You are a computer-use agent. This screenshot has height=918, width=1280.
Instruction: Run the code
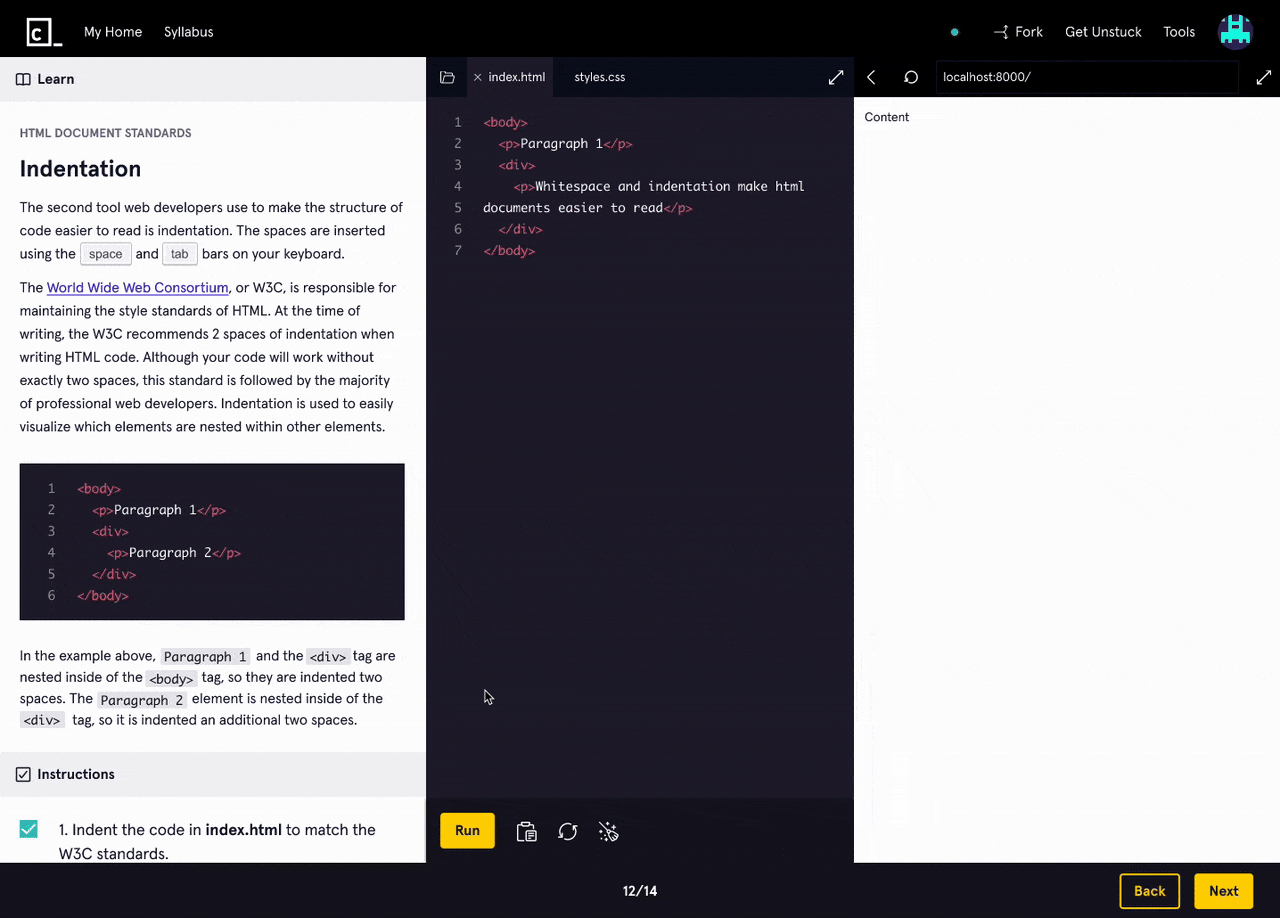tap(467, 830)
